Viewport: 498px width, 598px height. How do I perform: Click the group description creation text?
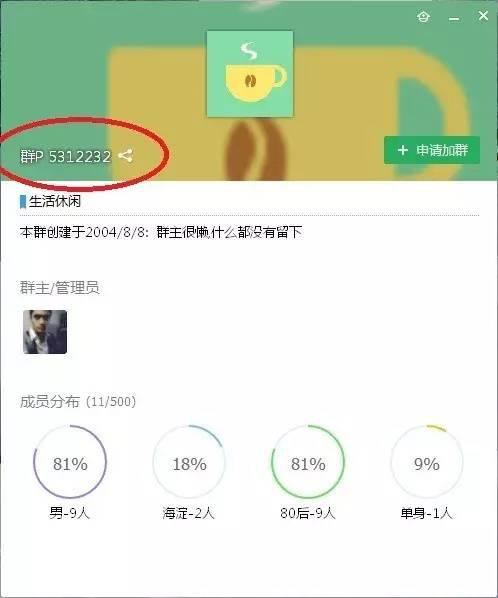coord(161,232)
